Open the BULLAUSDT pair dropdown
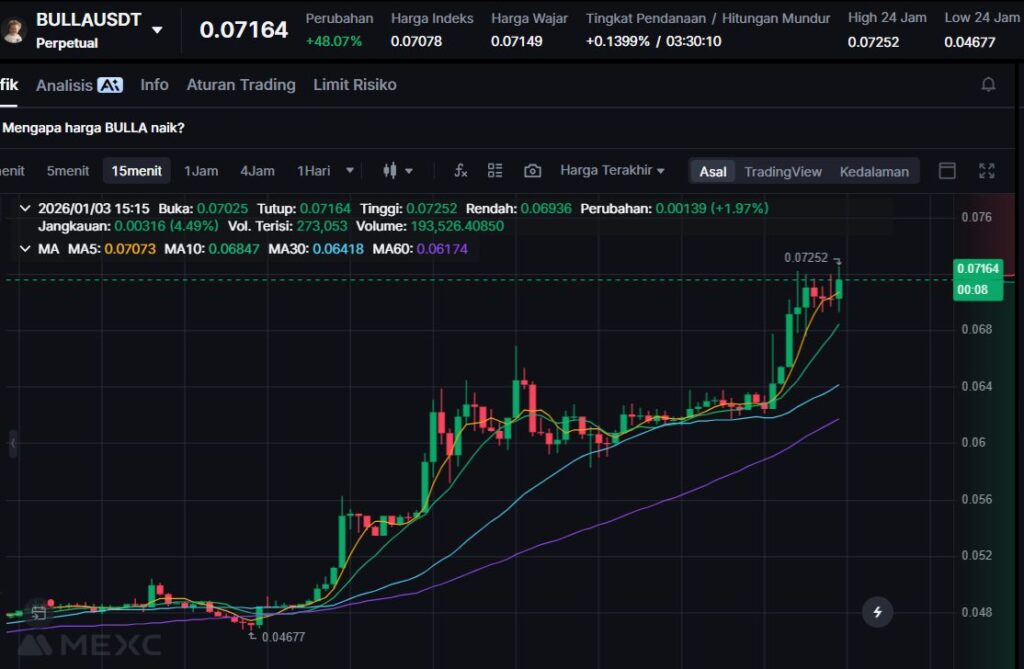The image size is (1024, 669). (157, 30)
